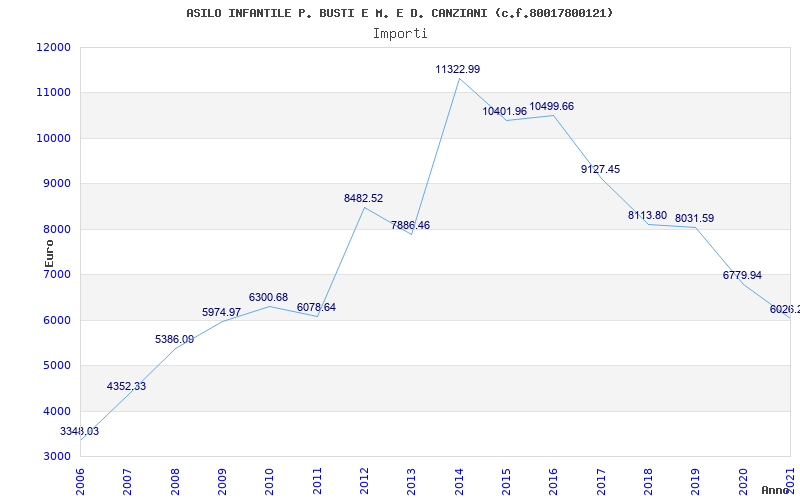Click x-axis year 2018

point(648,482)
